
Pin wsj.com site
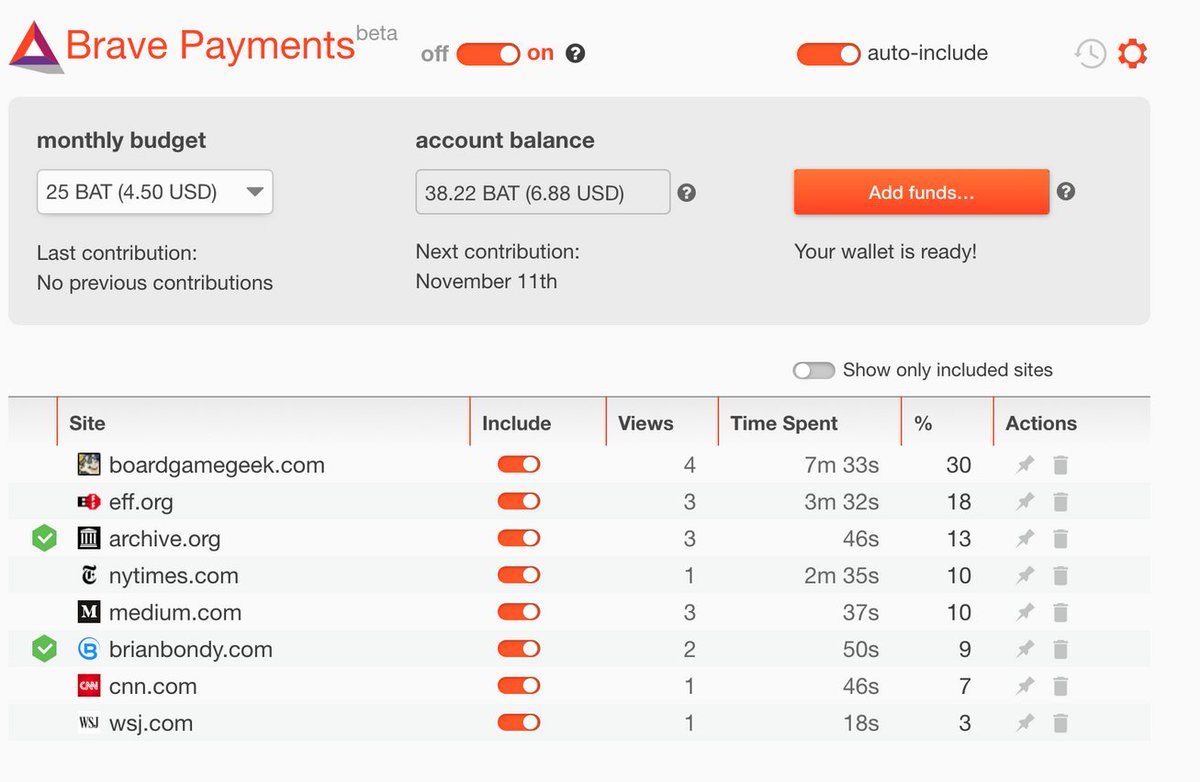[1025, 723]
